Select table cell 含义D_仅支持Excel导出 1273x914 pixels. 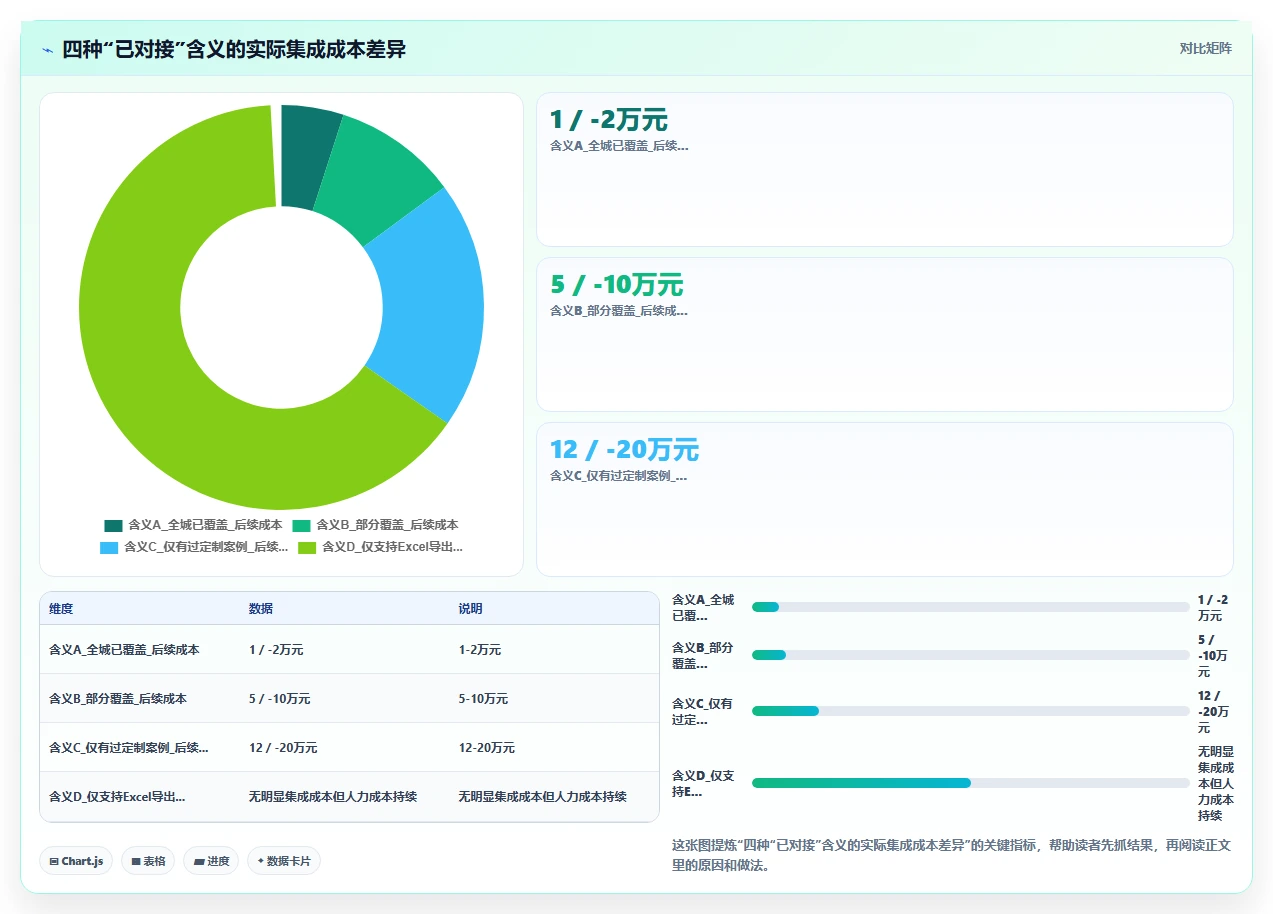[x=117, y=797]
